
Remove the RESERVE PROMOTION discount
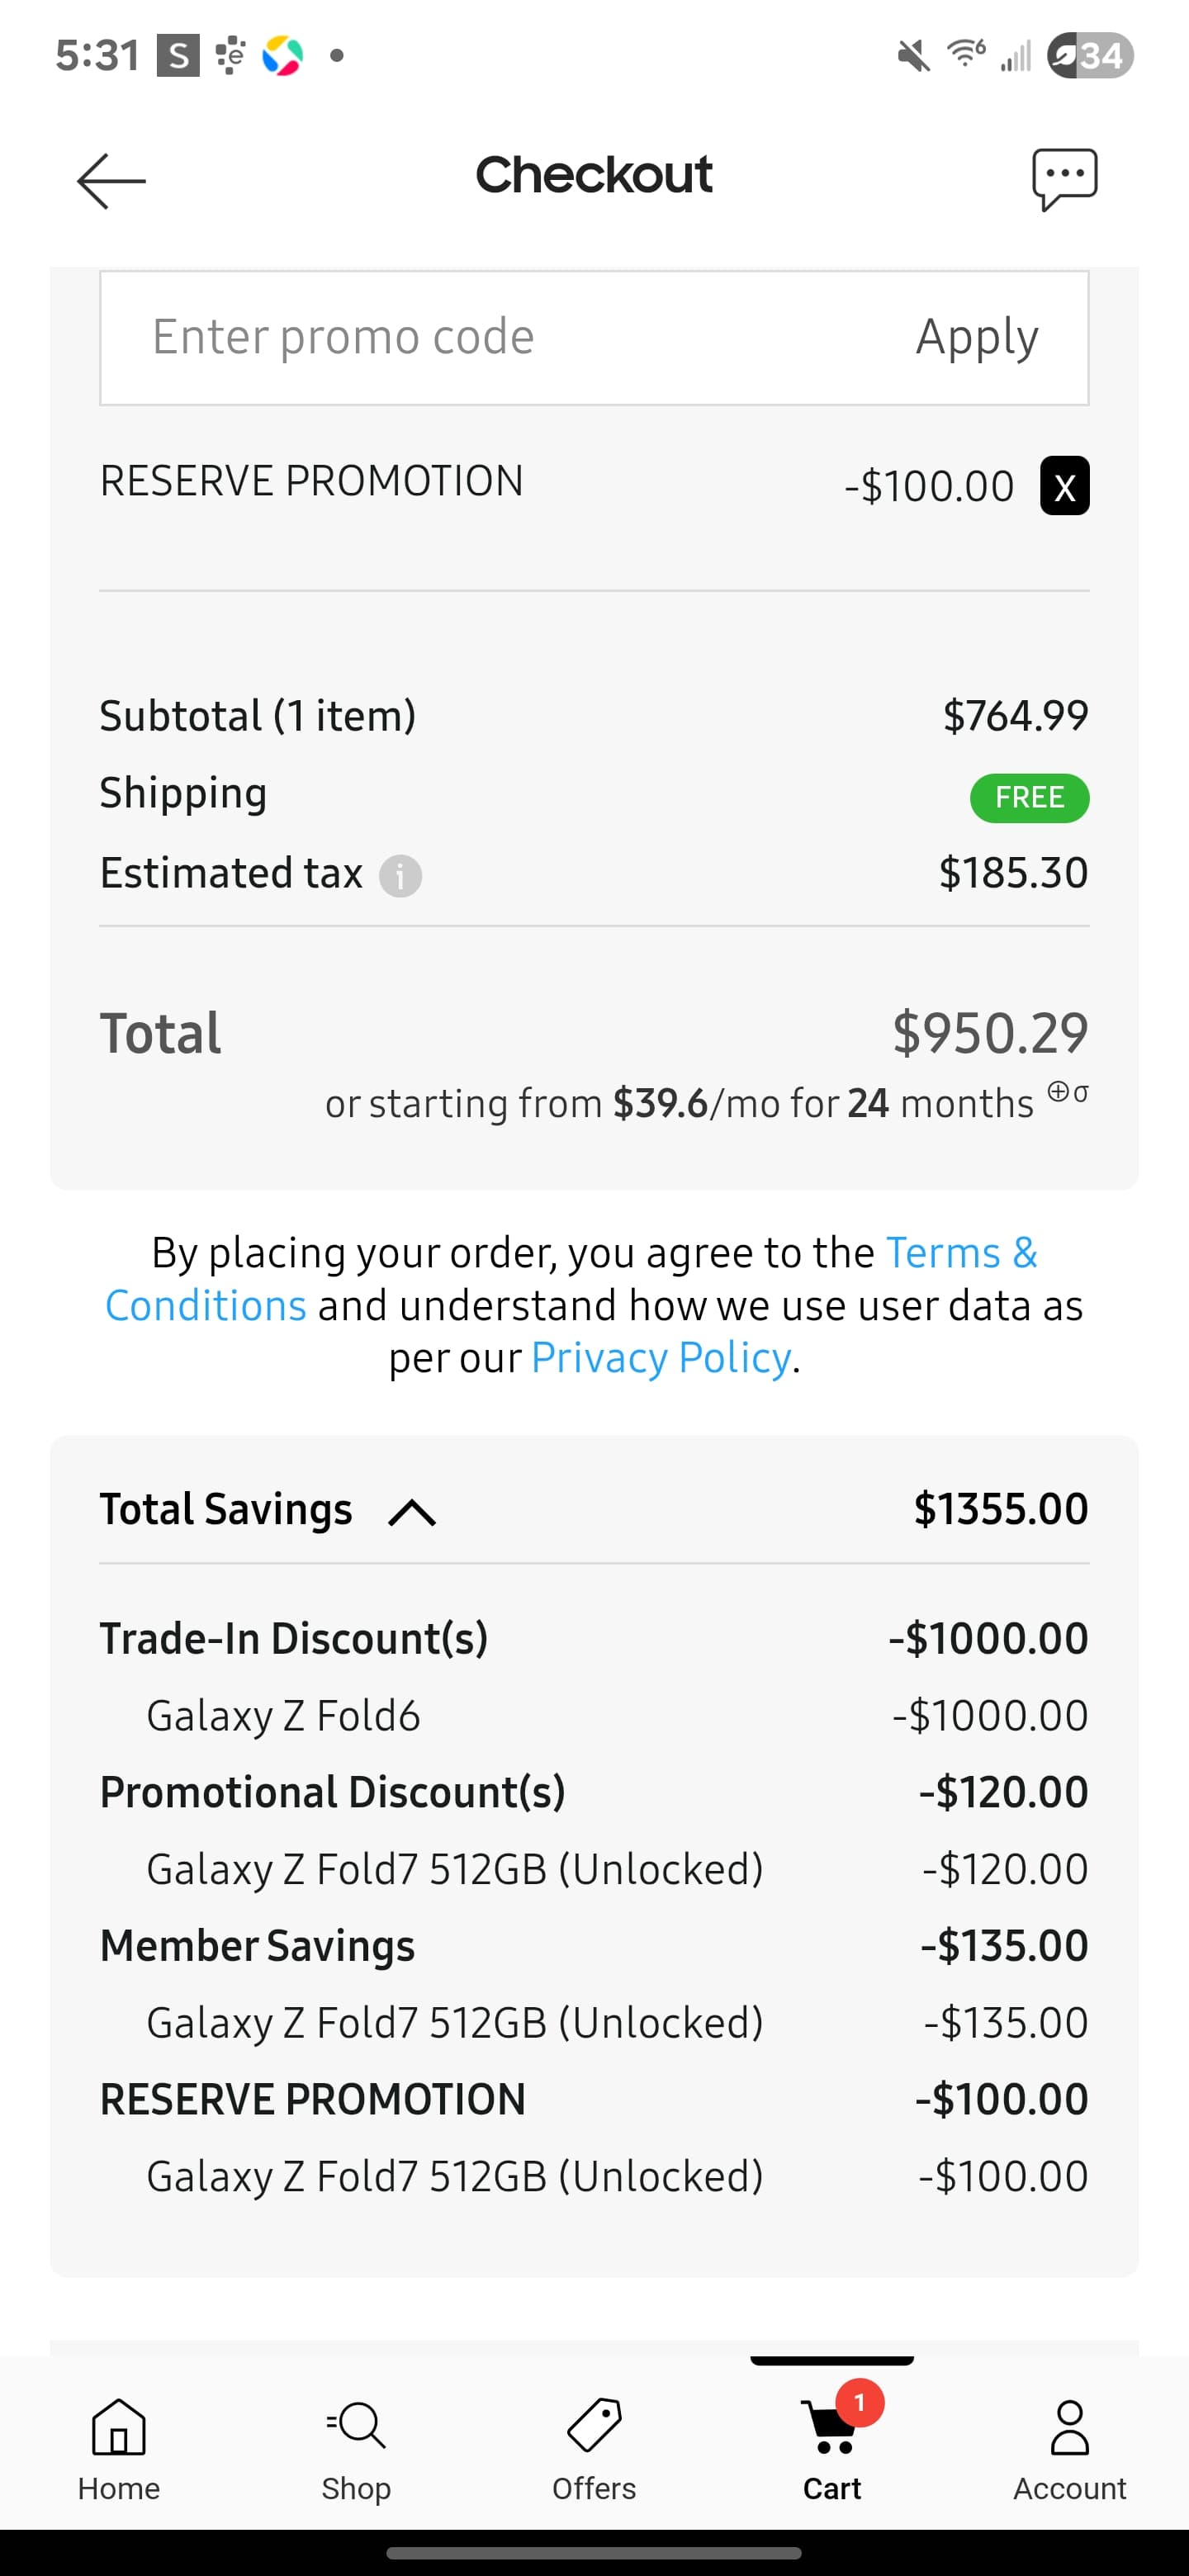click(x=1065, y=486)
